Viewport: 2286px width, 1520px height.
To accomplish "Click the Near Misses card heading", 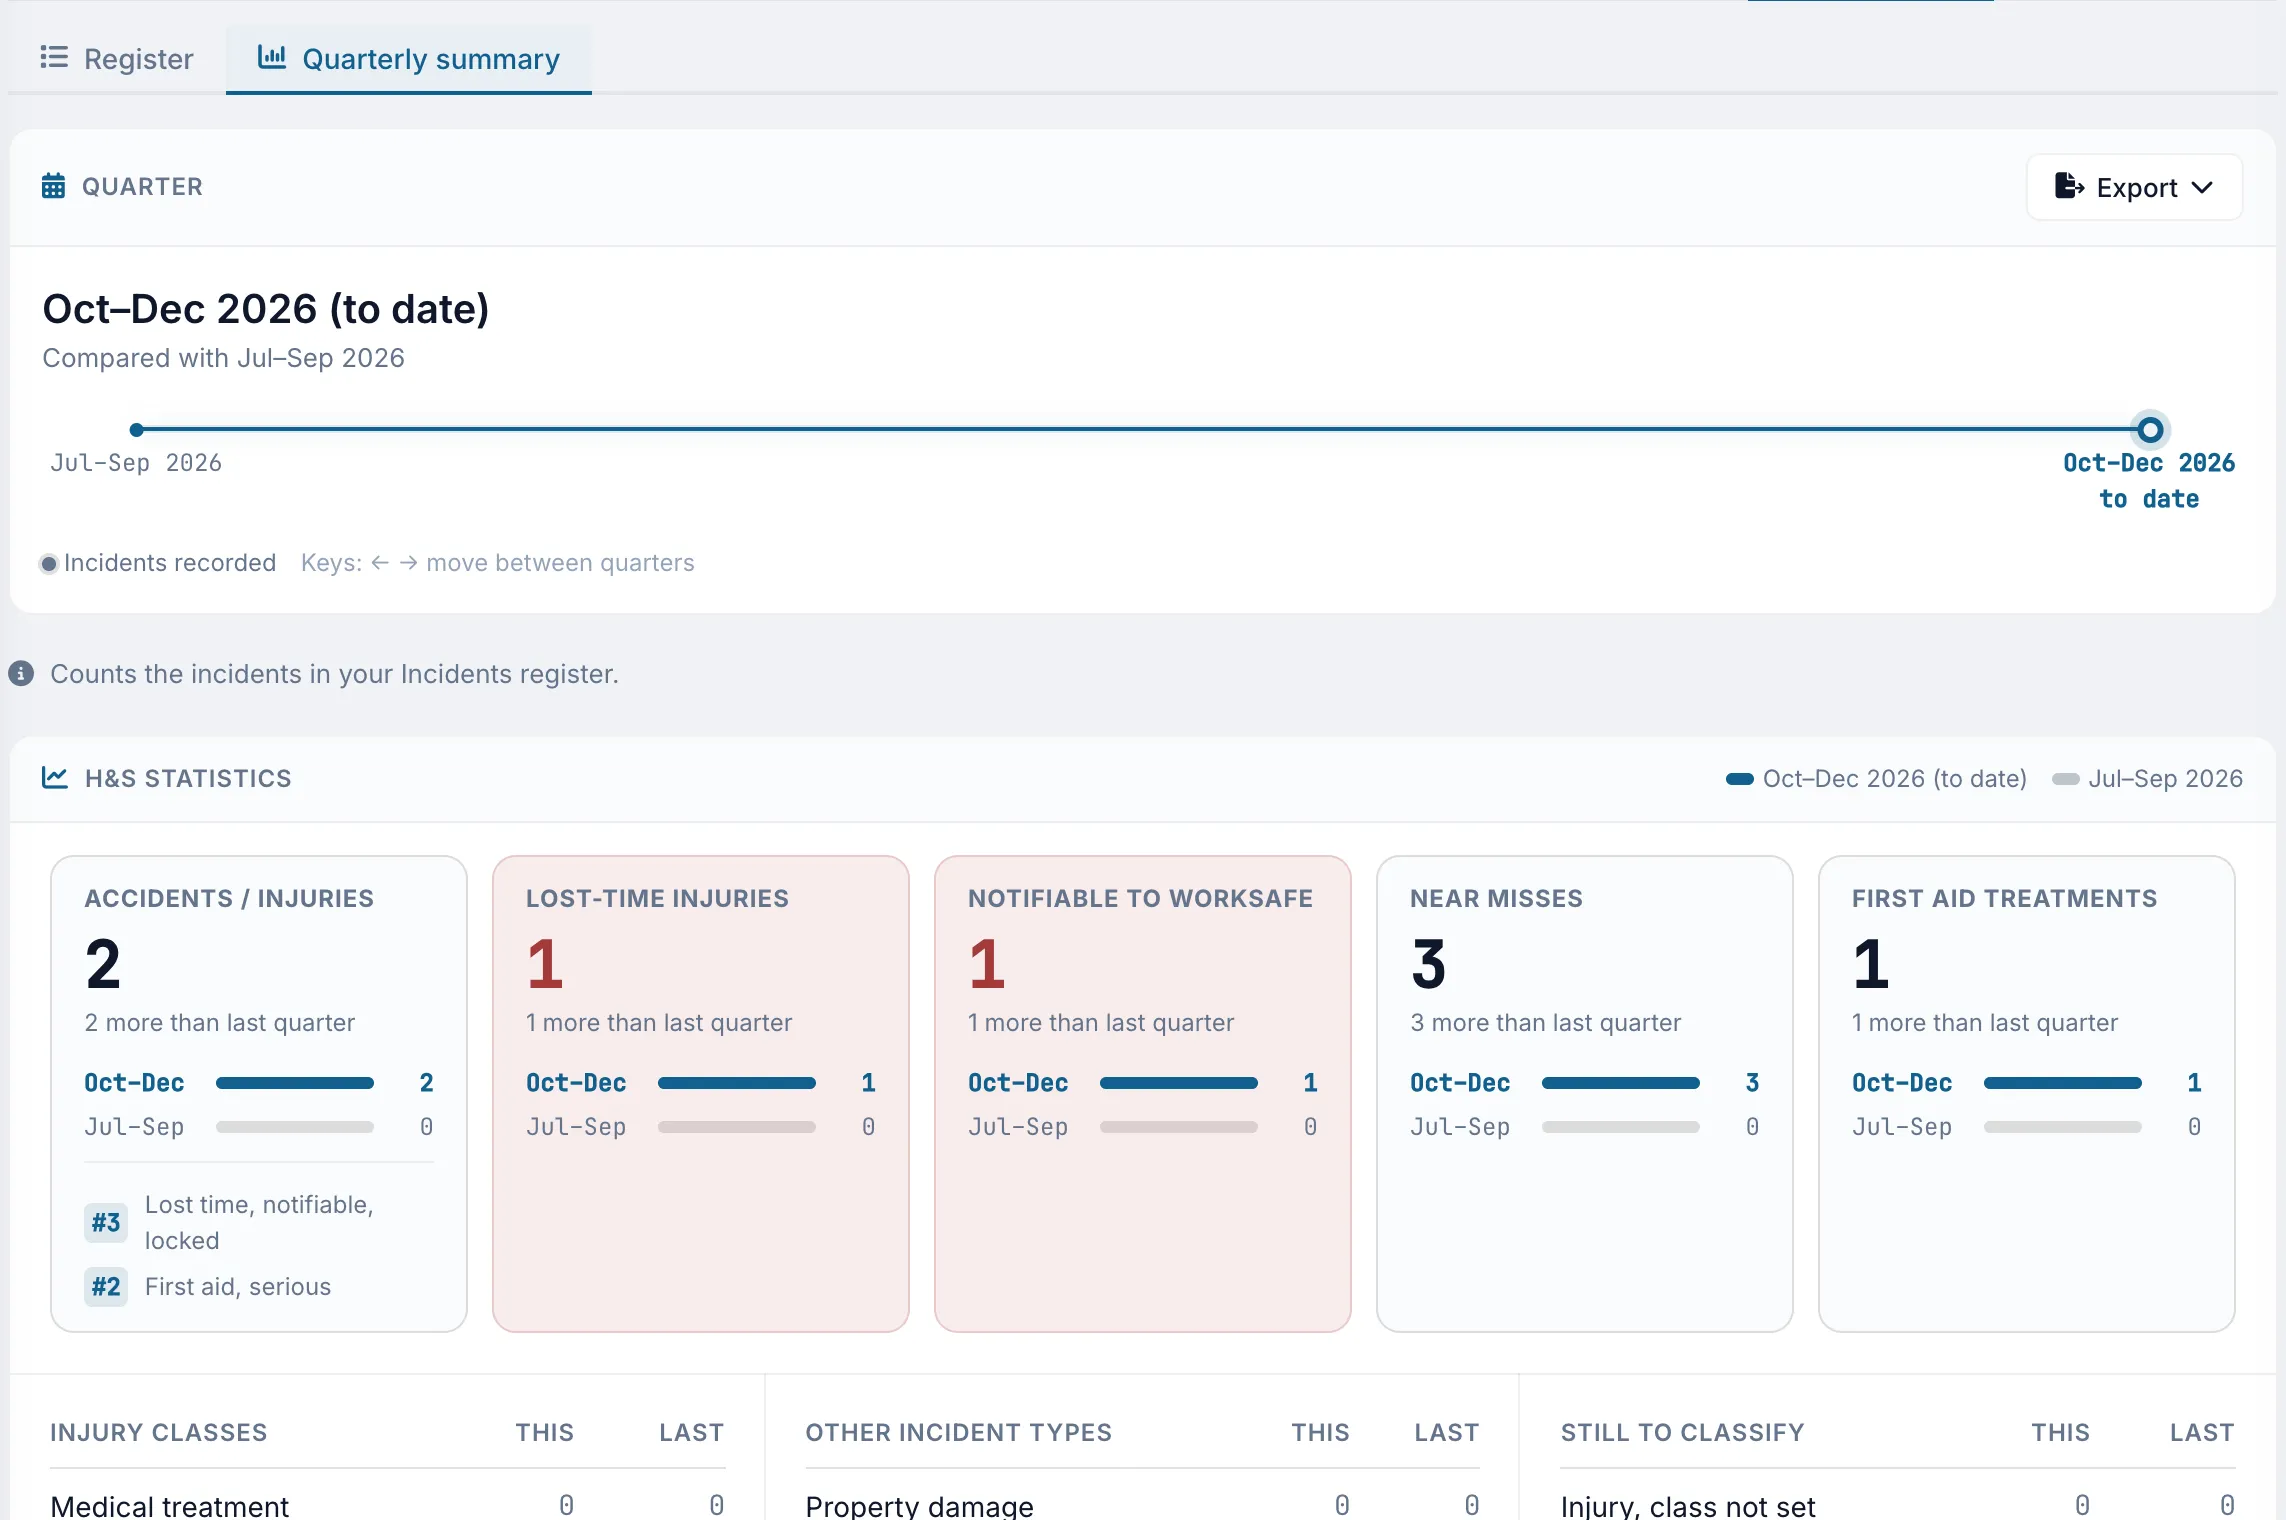I will (x=1496, y=898).
